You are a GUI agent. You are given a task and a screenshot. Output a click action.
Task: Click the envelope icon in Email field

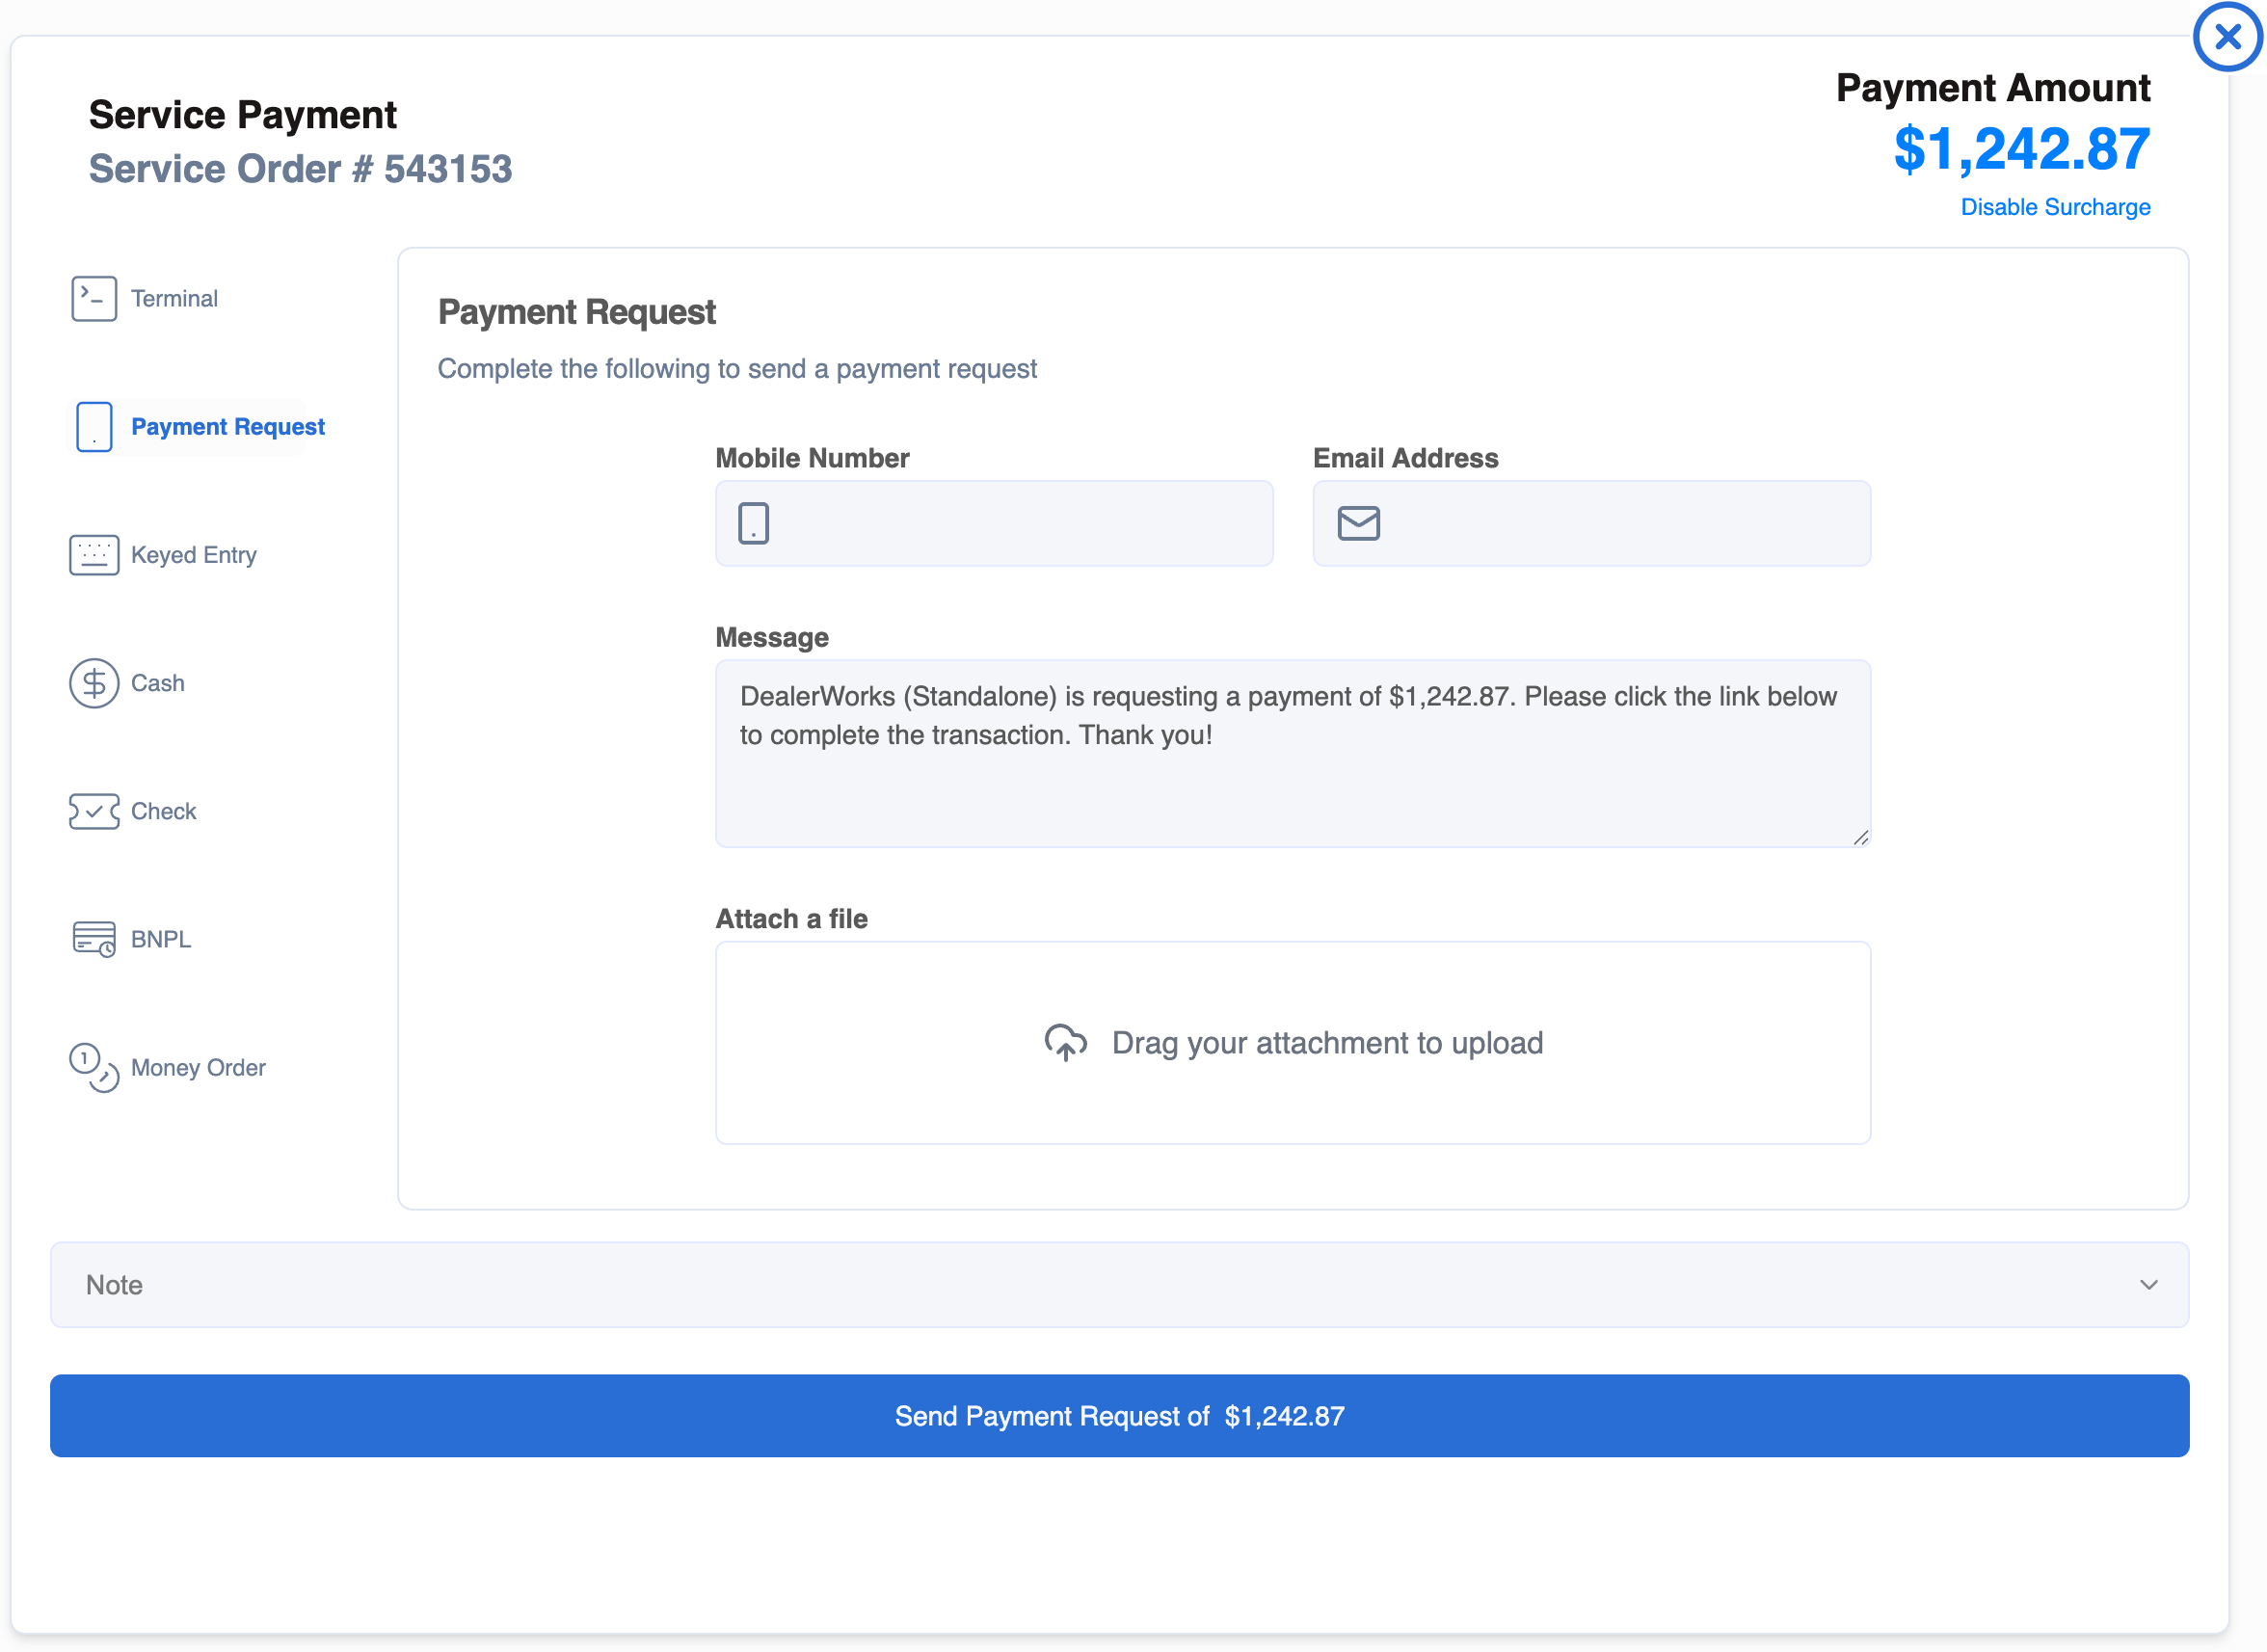(1358, 523)
